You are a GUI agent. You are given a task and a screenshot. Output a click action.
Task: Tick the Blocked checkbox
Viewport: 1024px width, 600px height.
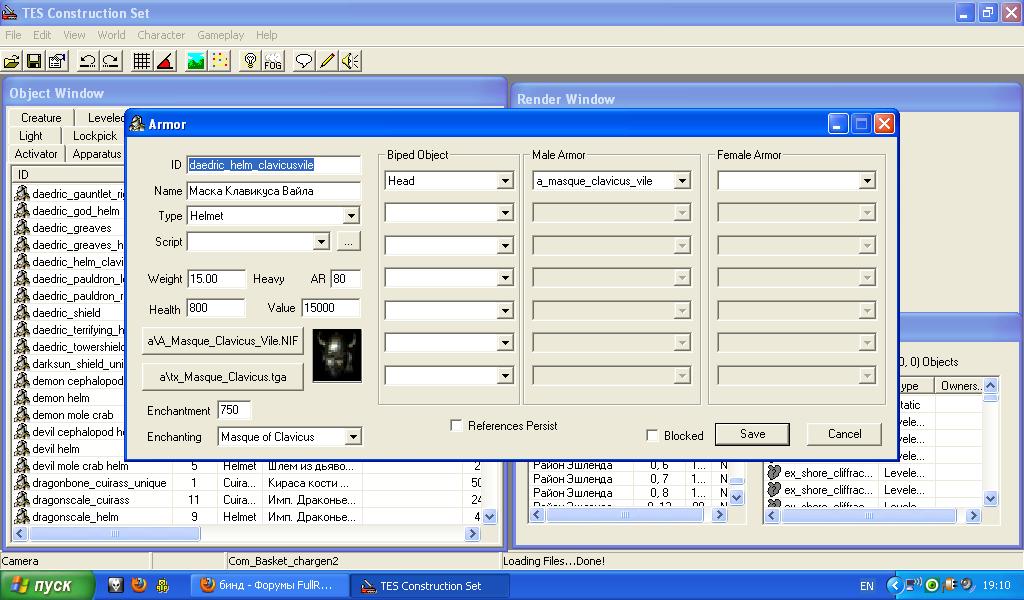point(652,435)
